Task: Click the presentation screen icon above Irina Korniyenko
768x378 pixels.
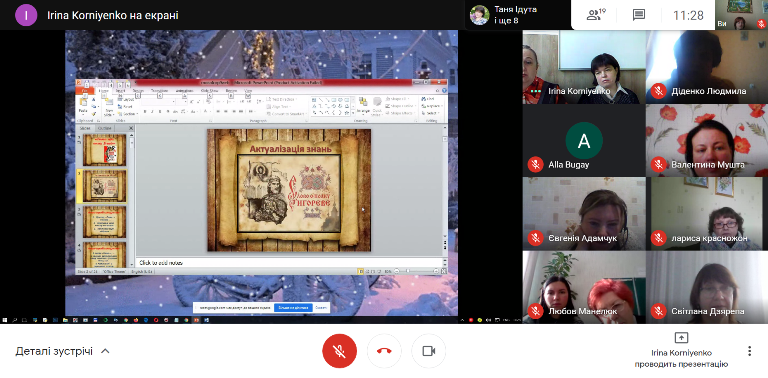Action: click(681, 338)
